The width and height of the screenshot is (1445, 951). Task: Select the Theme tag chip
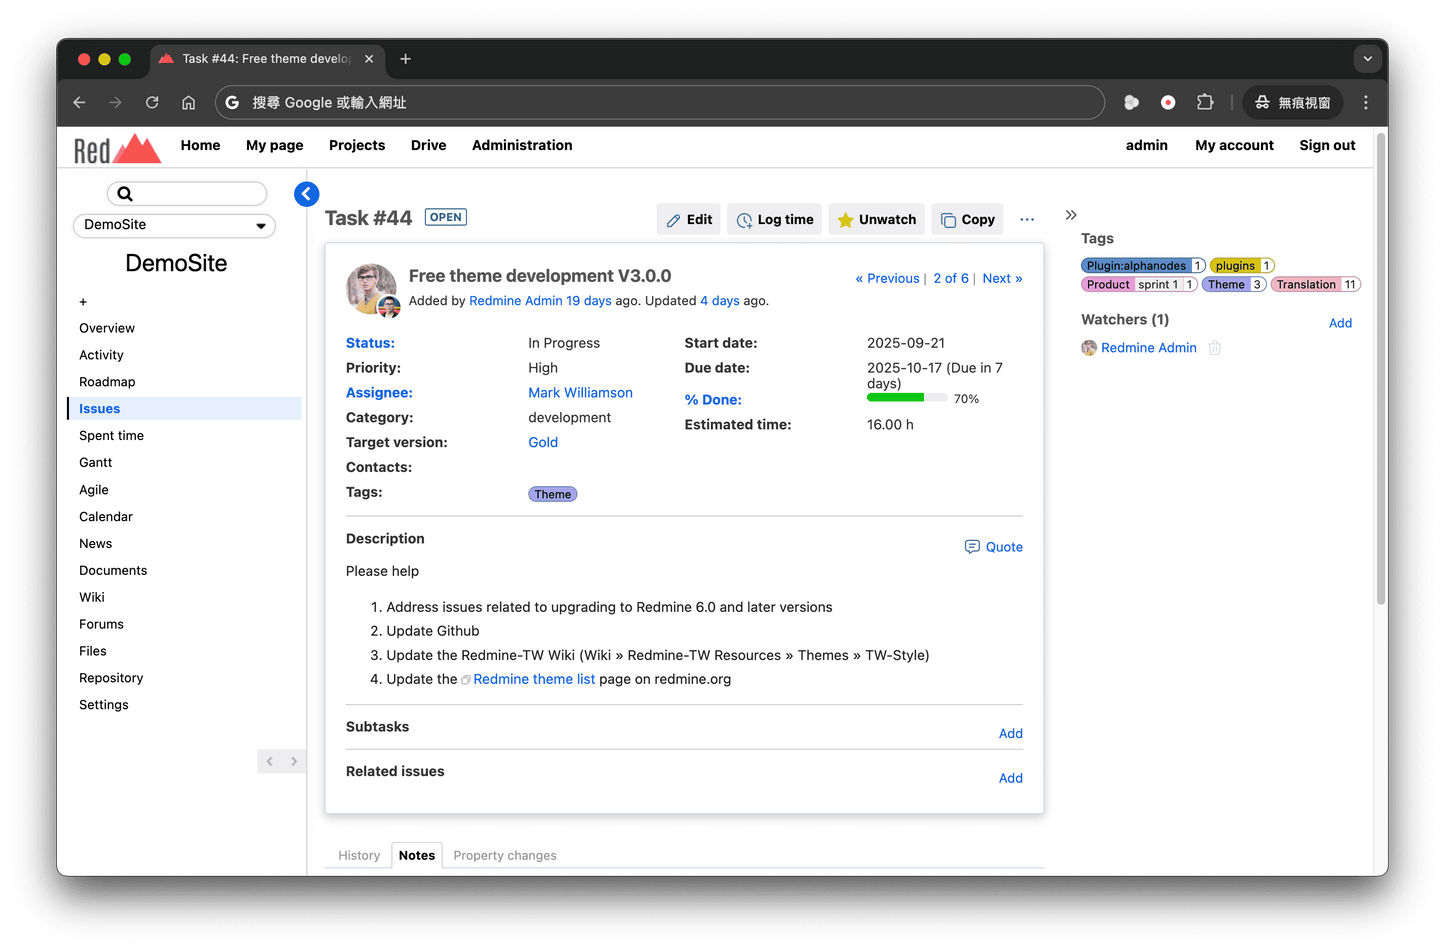point(552,493)
